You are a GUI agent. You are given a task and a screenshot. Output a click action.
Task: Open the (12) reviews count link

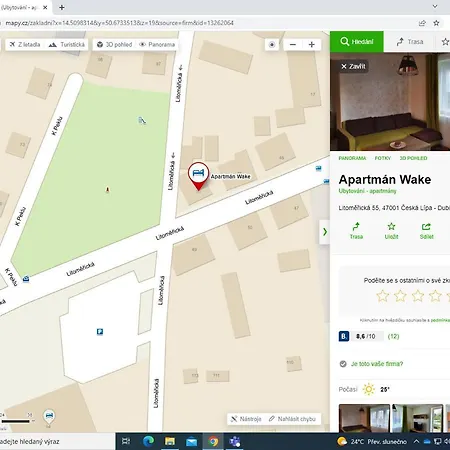393,336
